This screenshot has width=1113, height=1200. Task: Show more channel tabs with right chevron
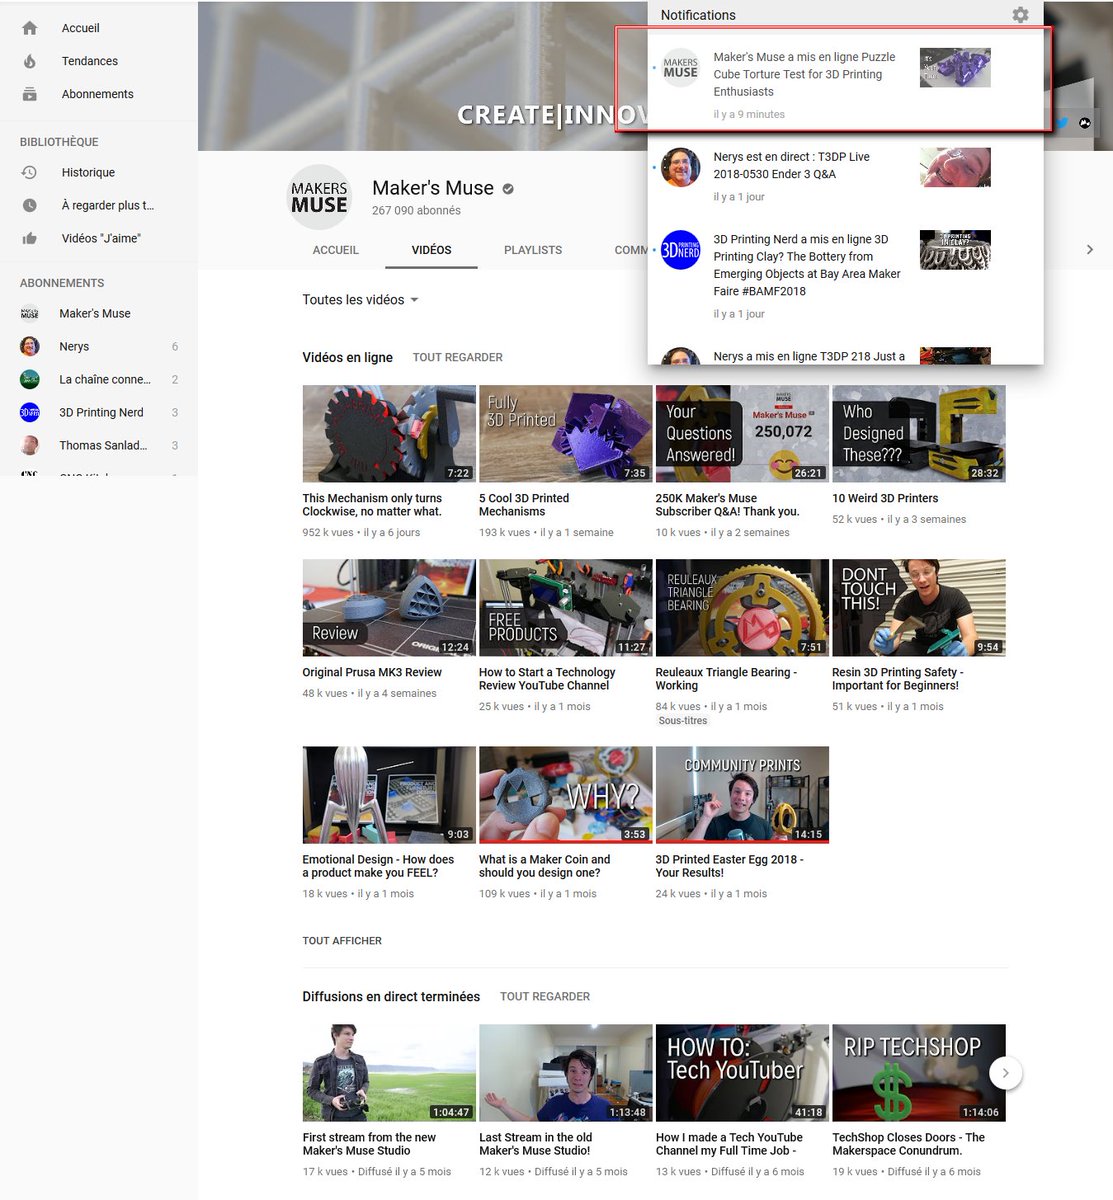pos(1090,250)
